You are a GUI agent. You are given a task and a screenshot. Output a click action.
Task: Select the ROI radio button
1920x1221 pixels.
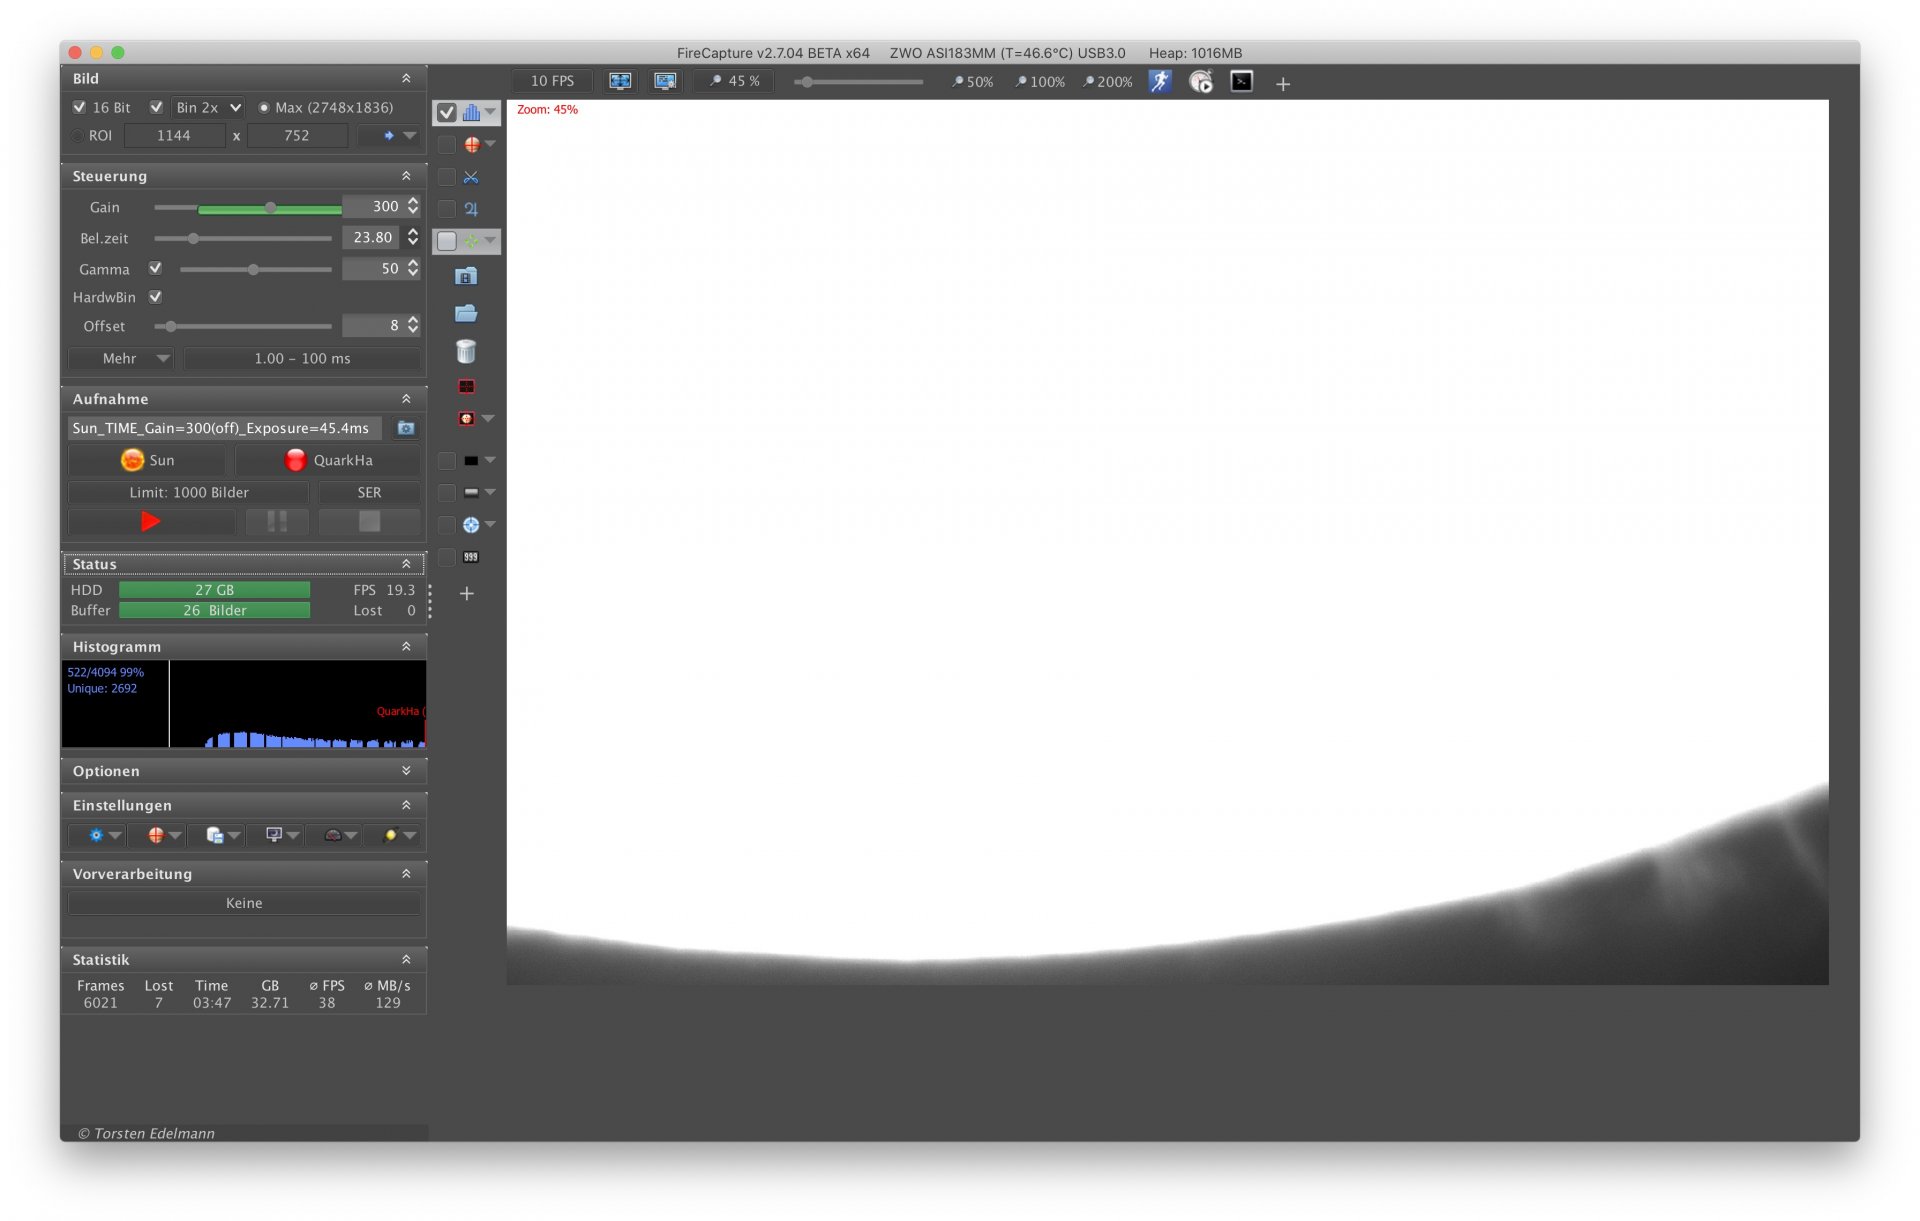[x=78, y=136]
